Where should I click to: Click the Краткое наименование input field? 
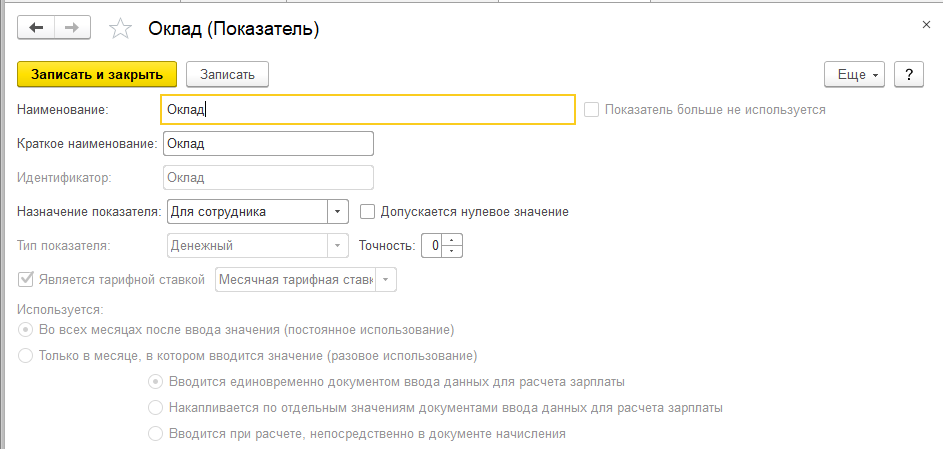tap(267, 144)
